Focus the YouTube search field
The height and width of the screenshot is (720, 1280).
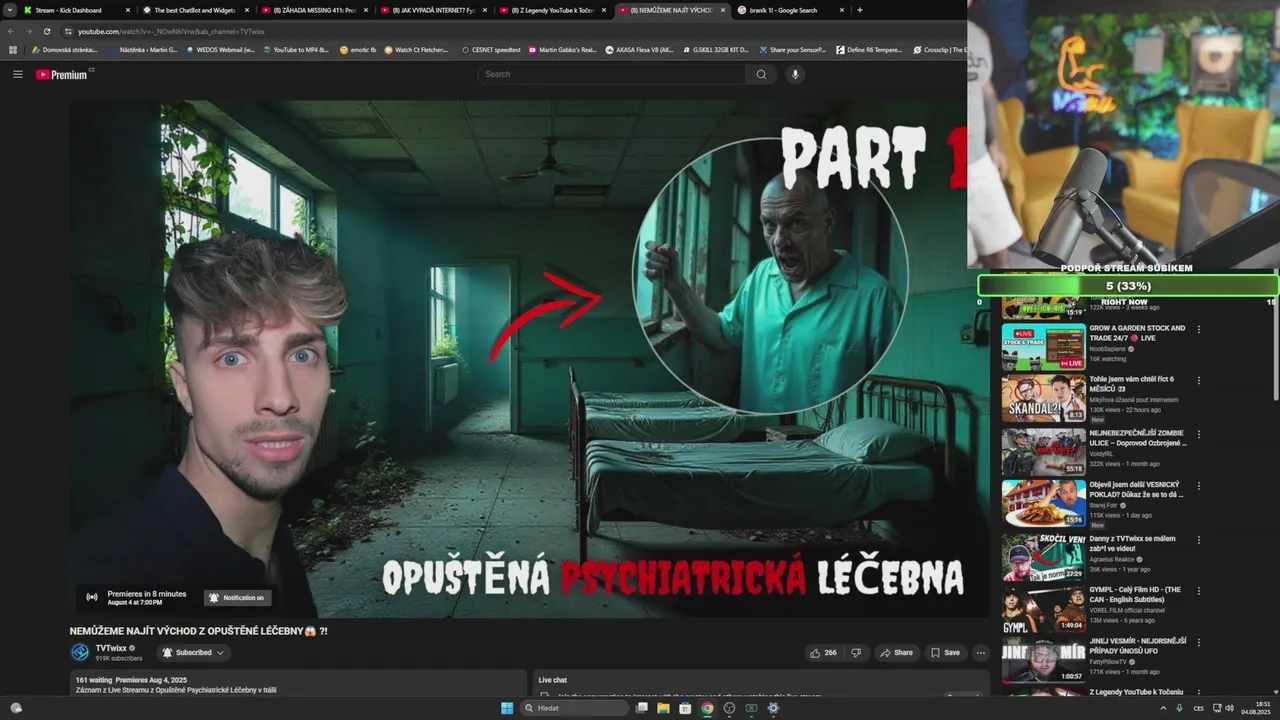pyautogui.click(x=612, y=74)
